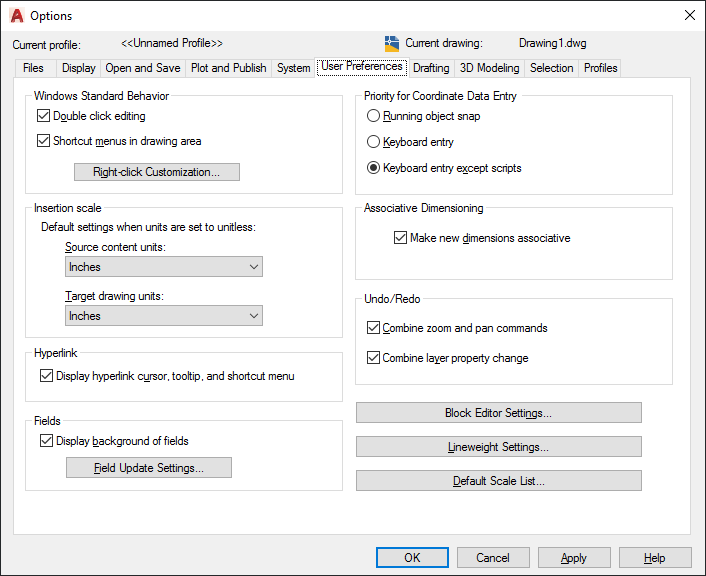This screenshot has height=576, width=706.
Task: Click Apply to save preferences
Action: click(x=574, y=558)
